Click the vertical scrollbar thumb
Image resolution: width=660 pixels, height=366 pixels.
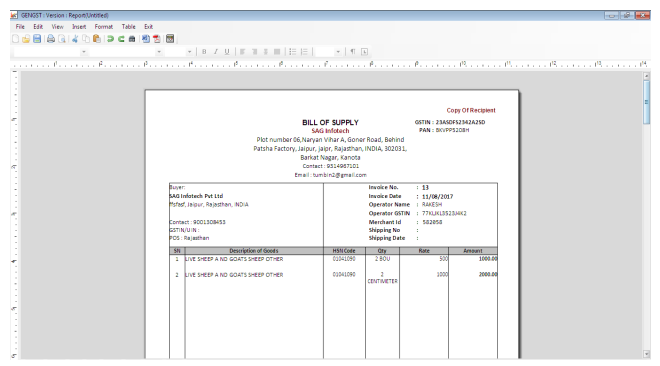point(647,102)
